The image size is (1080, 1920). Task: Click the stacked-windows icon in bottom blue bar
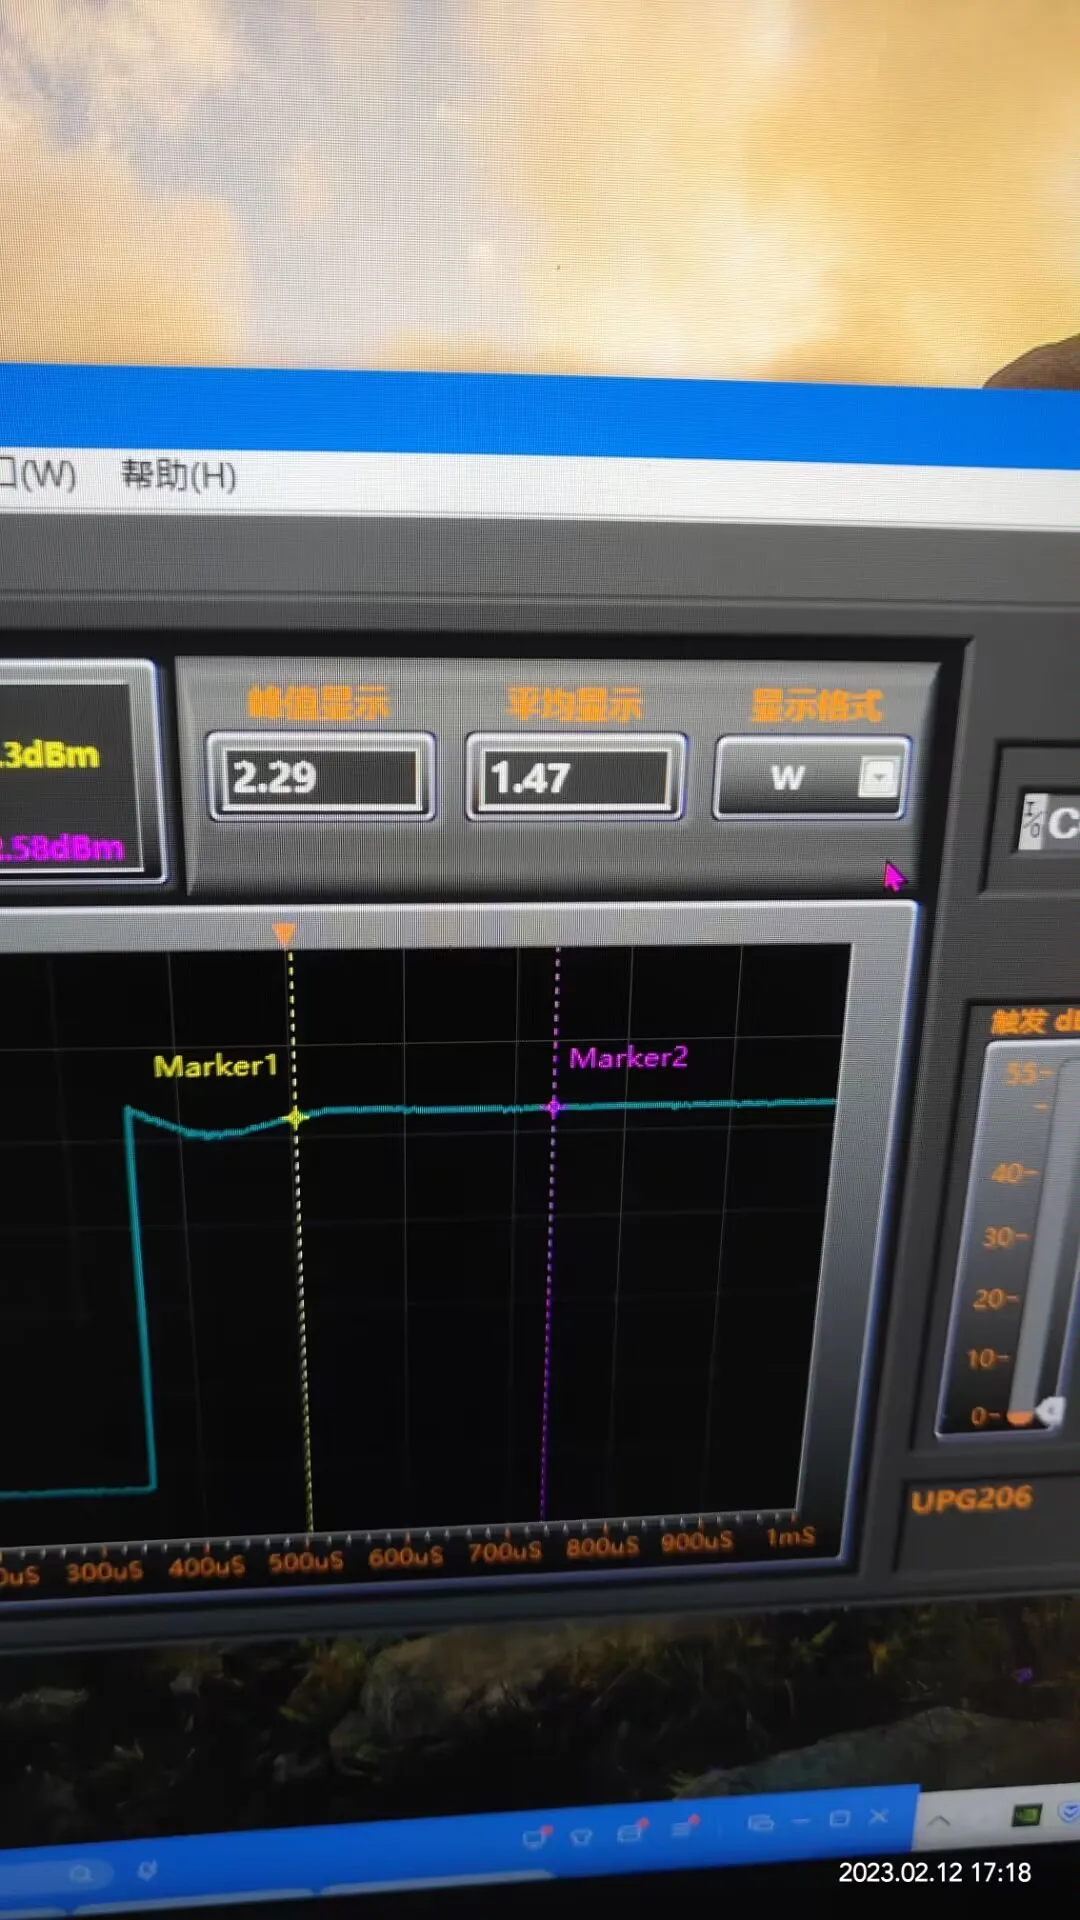click(762, 1823)
